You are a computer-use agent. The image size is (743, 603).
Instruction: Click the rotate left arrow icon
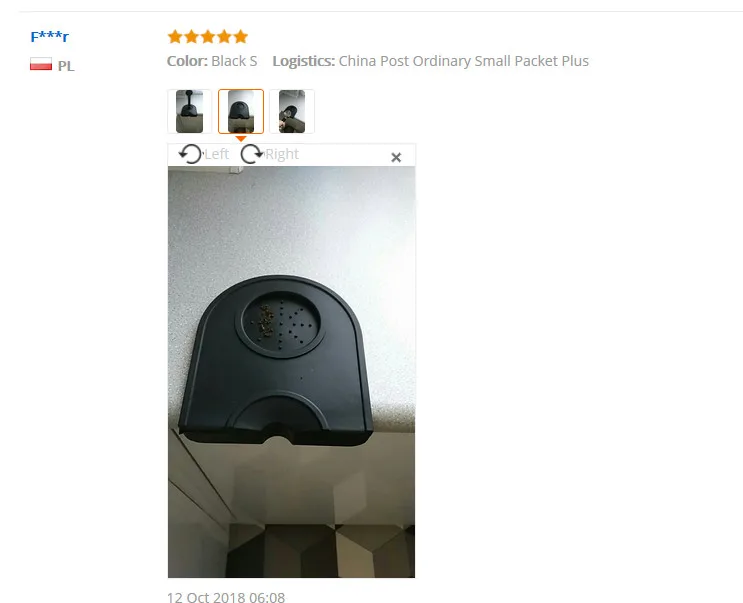coord(190,154)
